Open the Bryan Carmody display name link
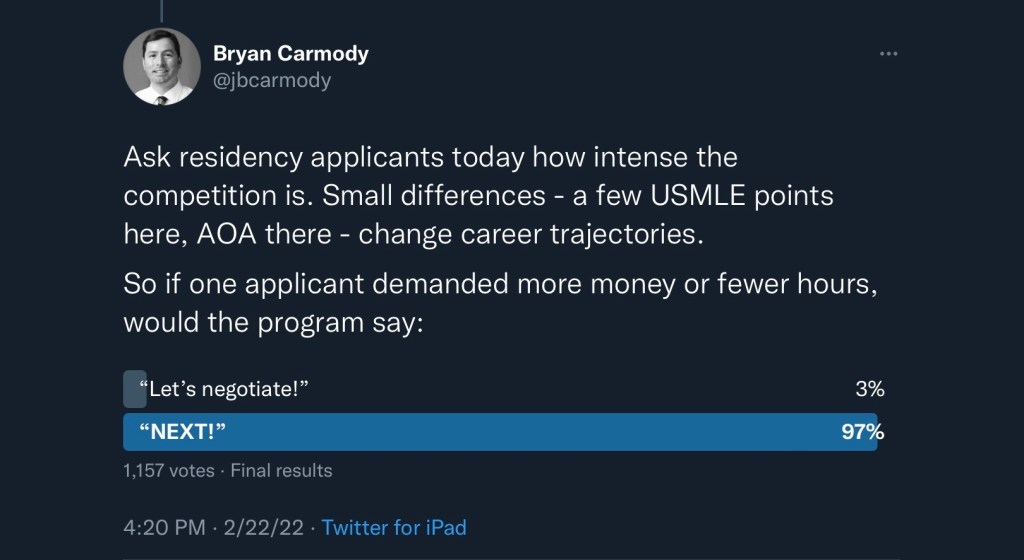The height and width of the screenshot is (560, 1024). [x=290, y=54]
